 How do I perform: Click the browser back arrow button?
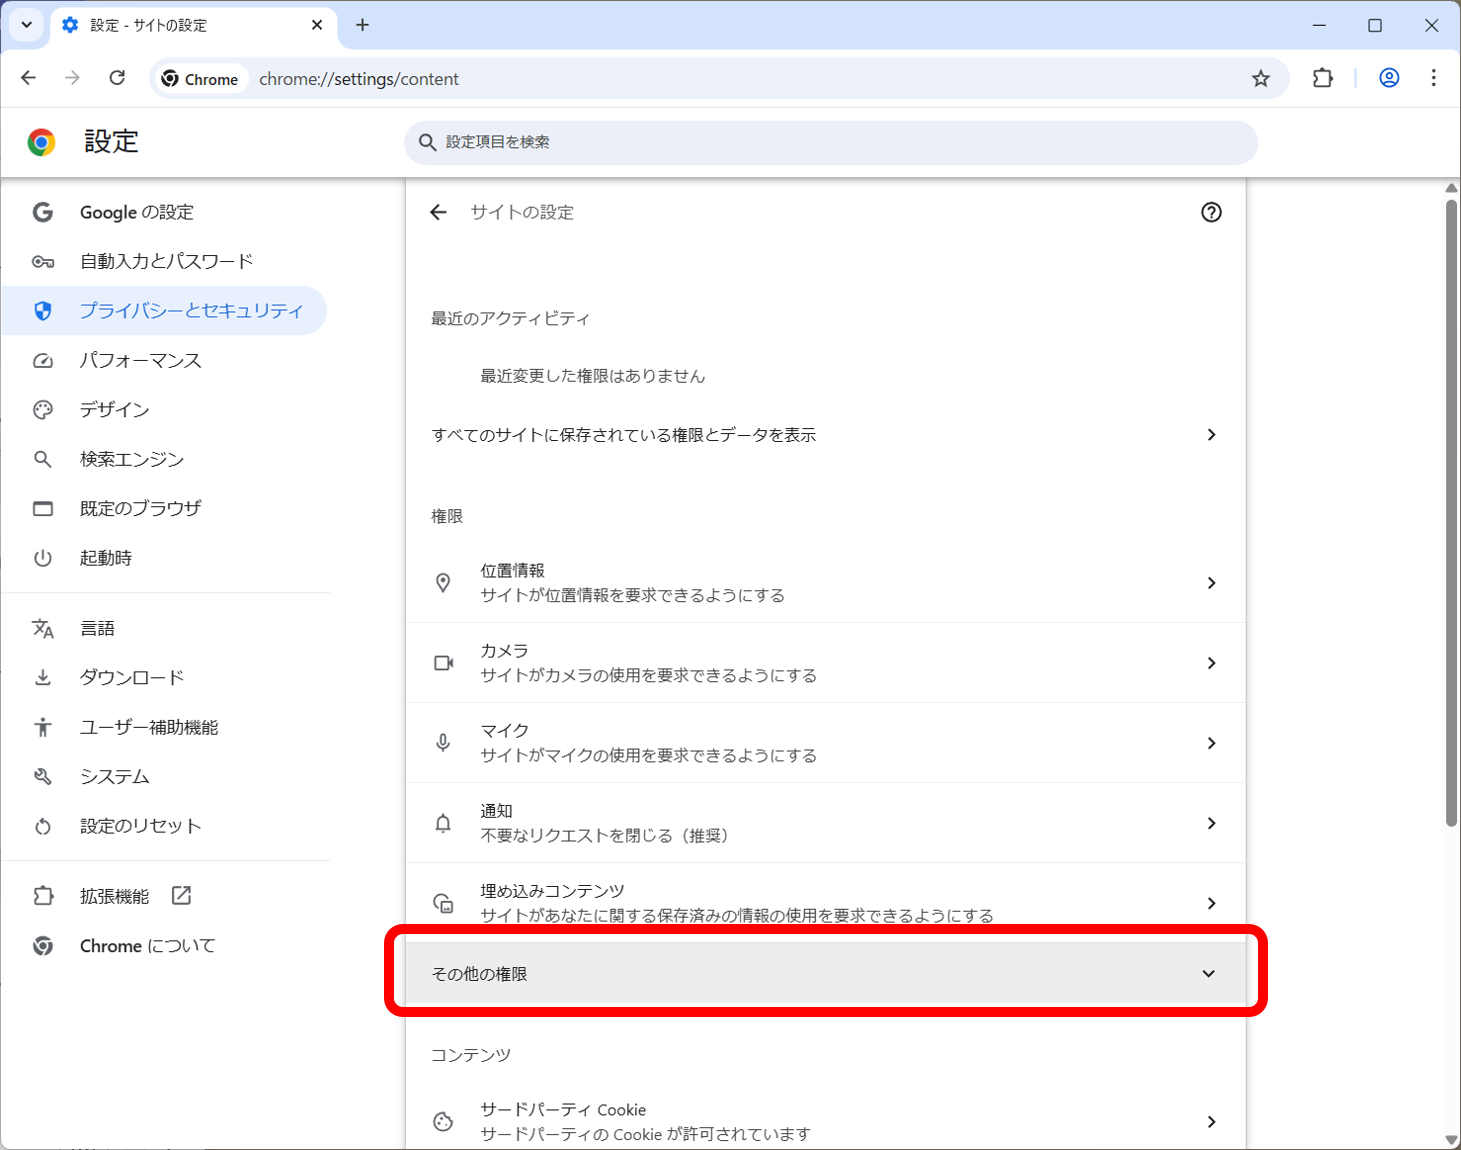28,78
